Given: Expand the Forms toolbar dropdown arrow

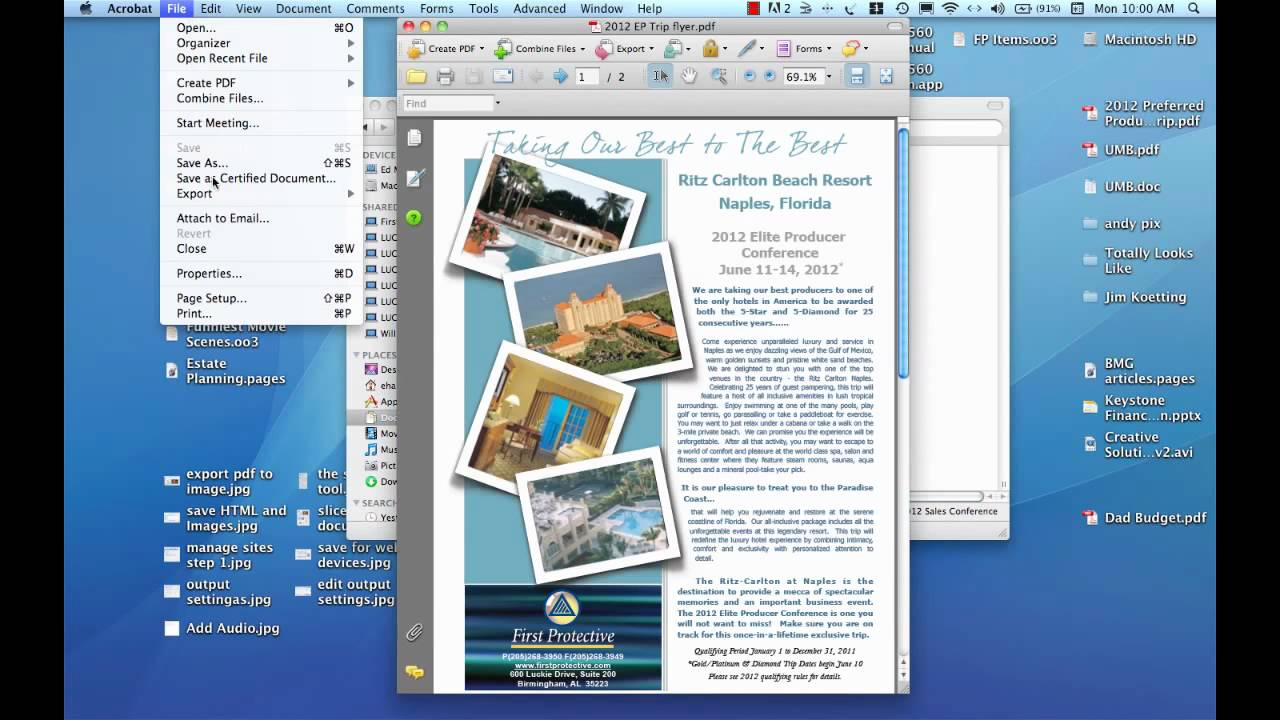Looking at the screenshot, I should (829, 48).
